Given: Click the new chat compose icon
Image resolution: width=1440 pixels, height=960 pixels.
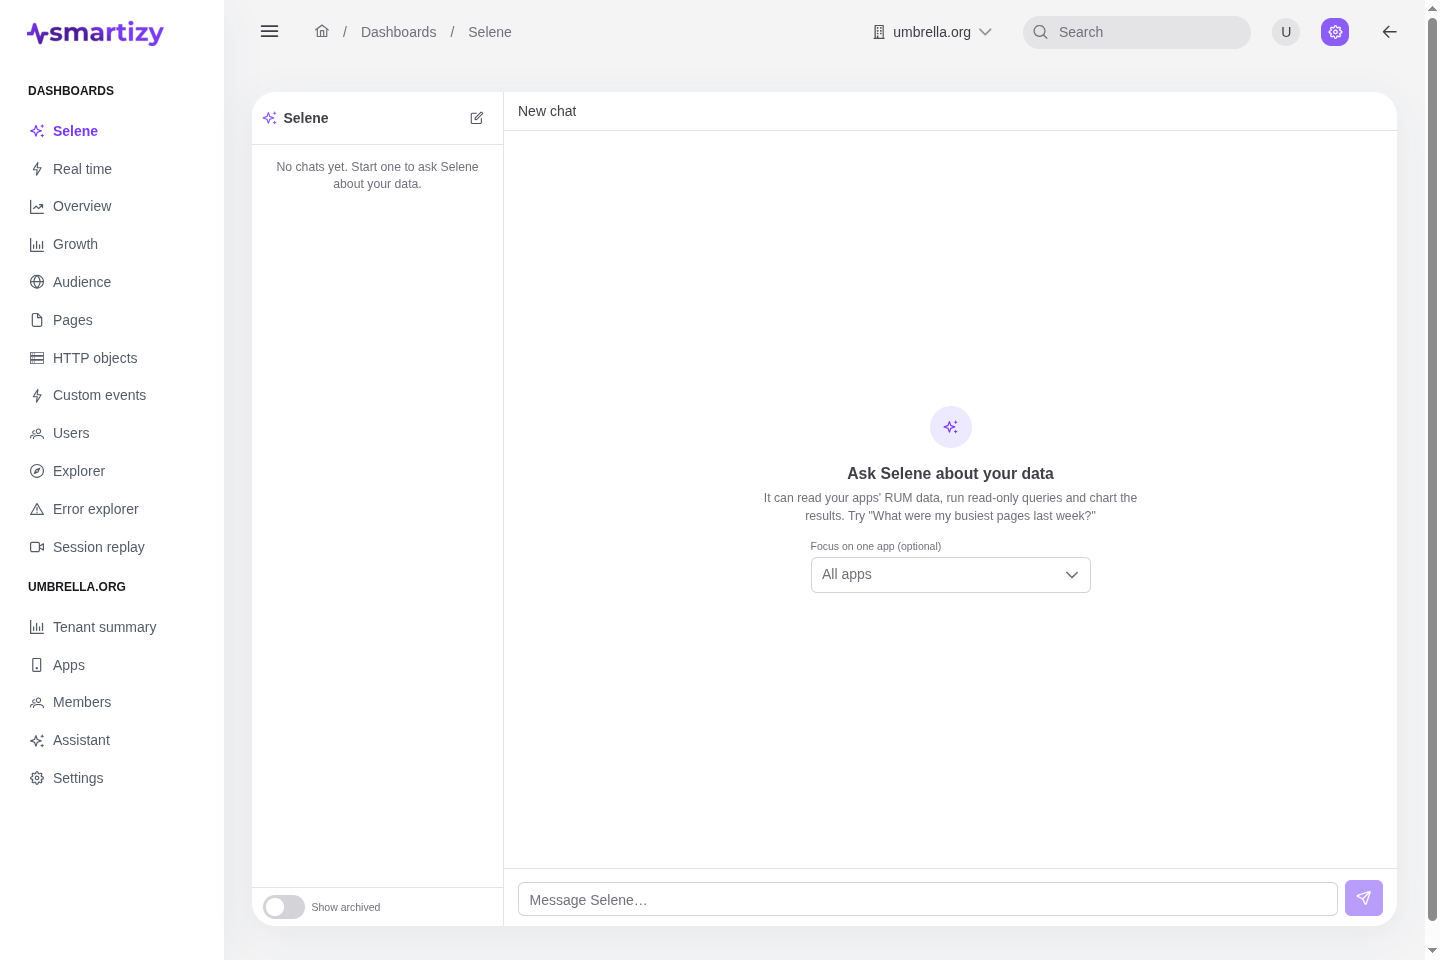Looking at the screenshot, I should (477, 118).
